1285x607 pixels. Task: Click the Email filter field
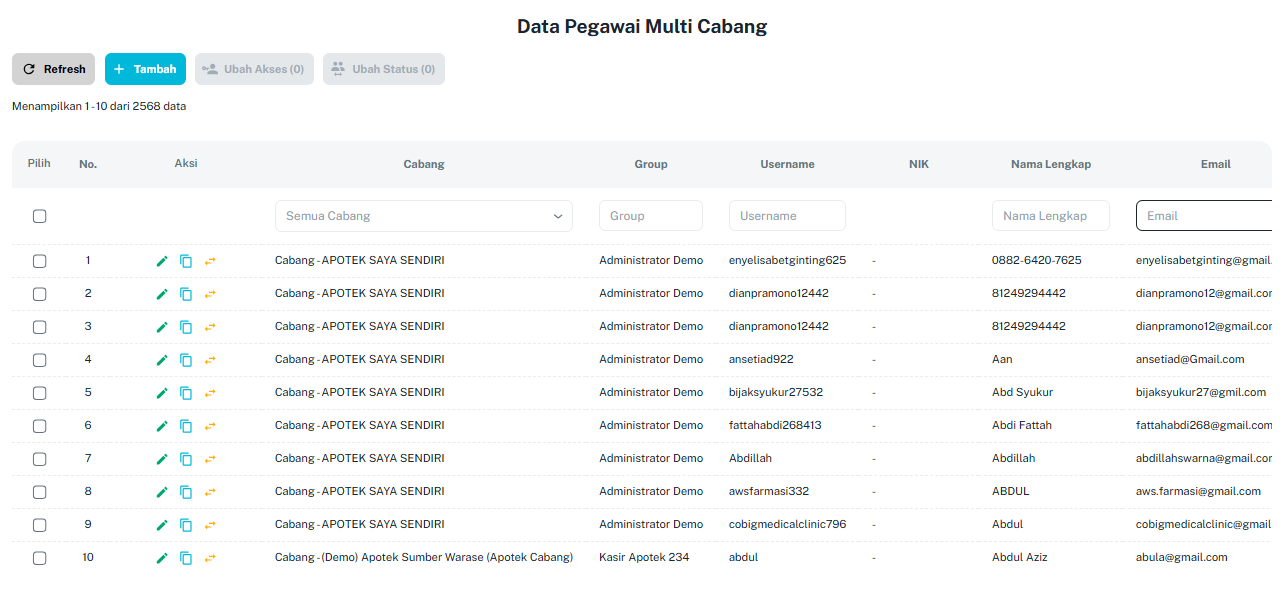(1204, 216)
